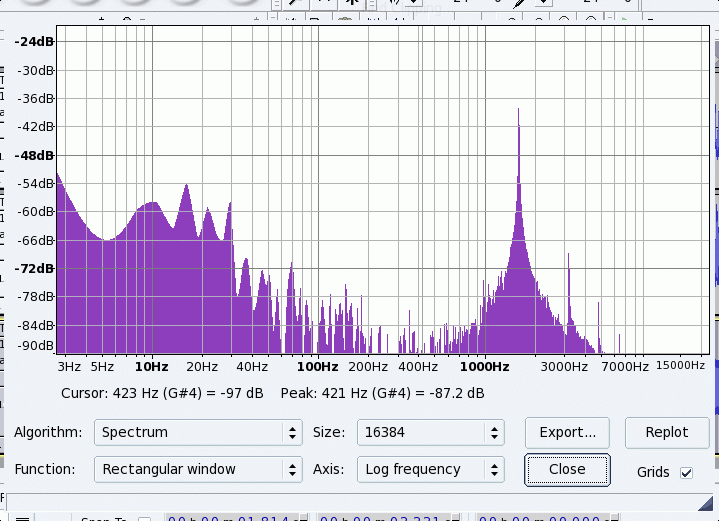The width and height of the screenshot is (719, 521).
Task: Click the 100Hz label on frequency axis
Action: click(x=318, y=367)
